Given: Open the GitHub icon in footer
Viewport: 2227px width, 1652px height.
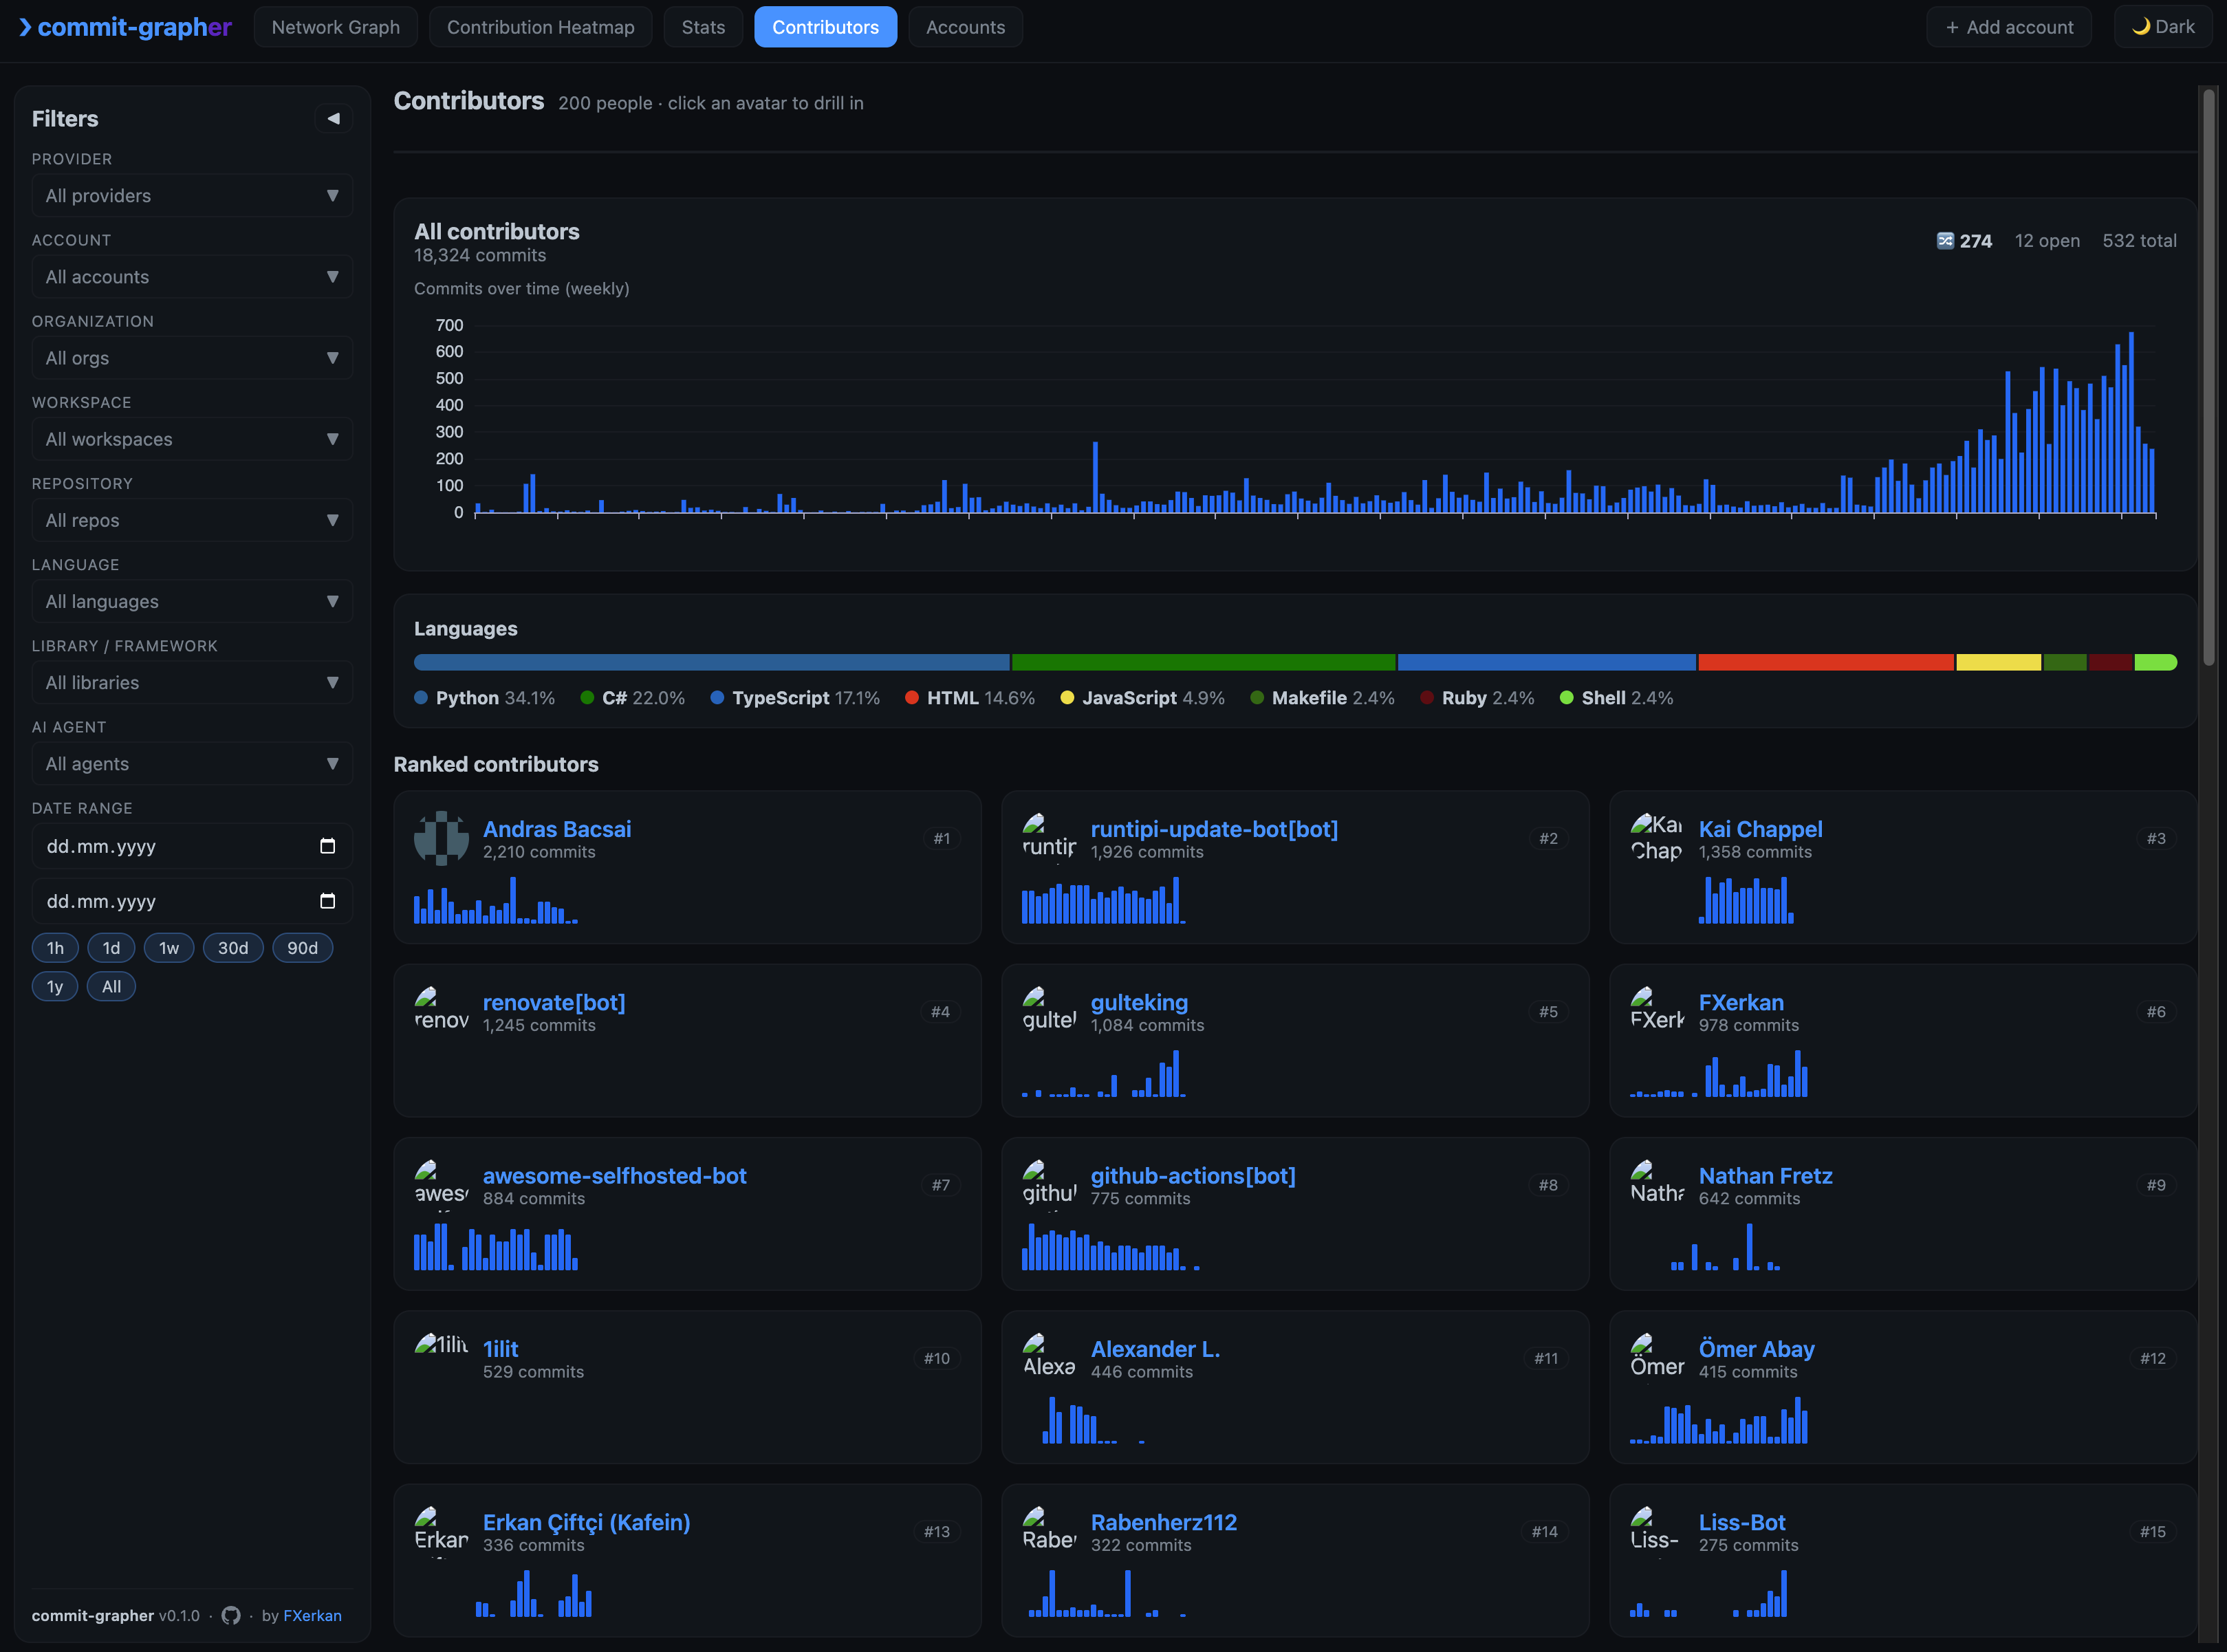Looking at the screenshot, I should coord(231,1615).
